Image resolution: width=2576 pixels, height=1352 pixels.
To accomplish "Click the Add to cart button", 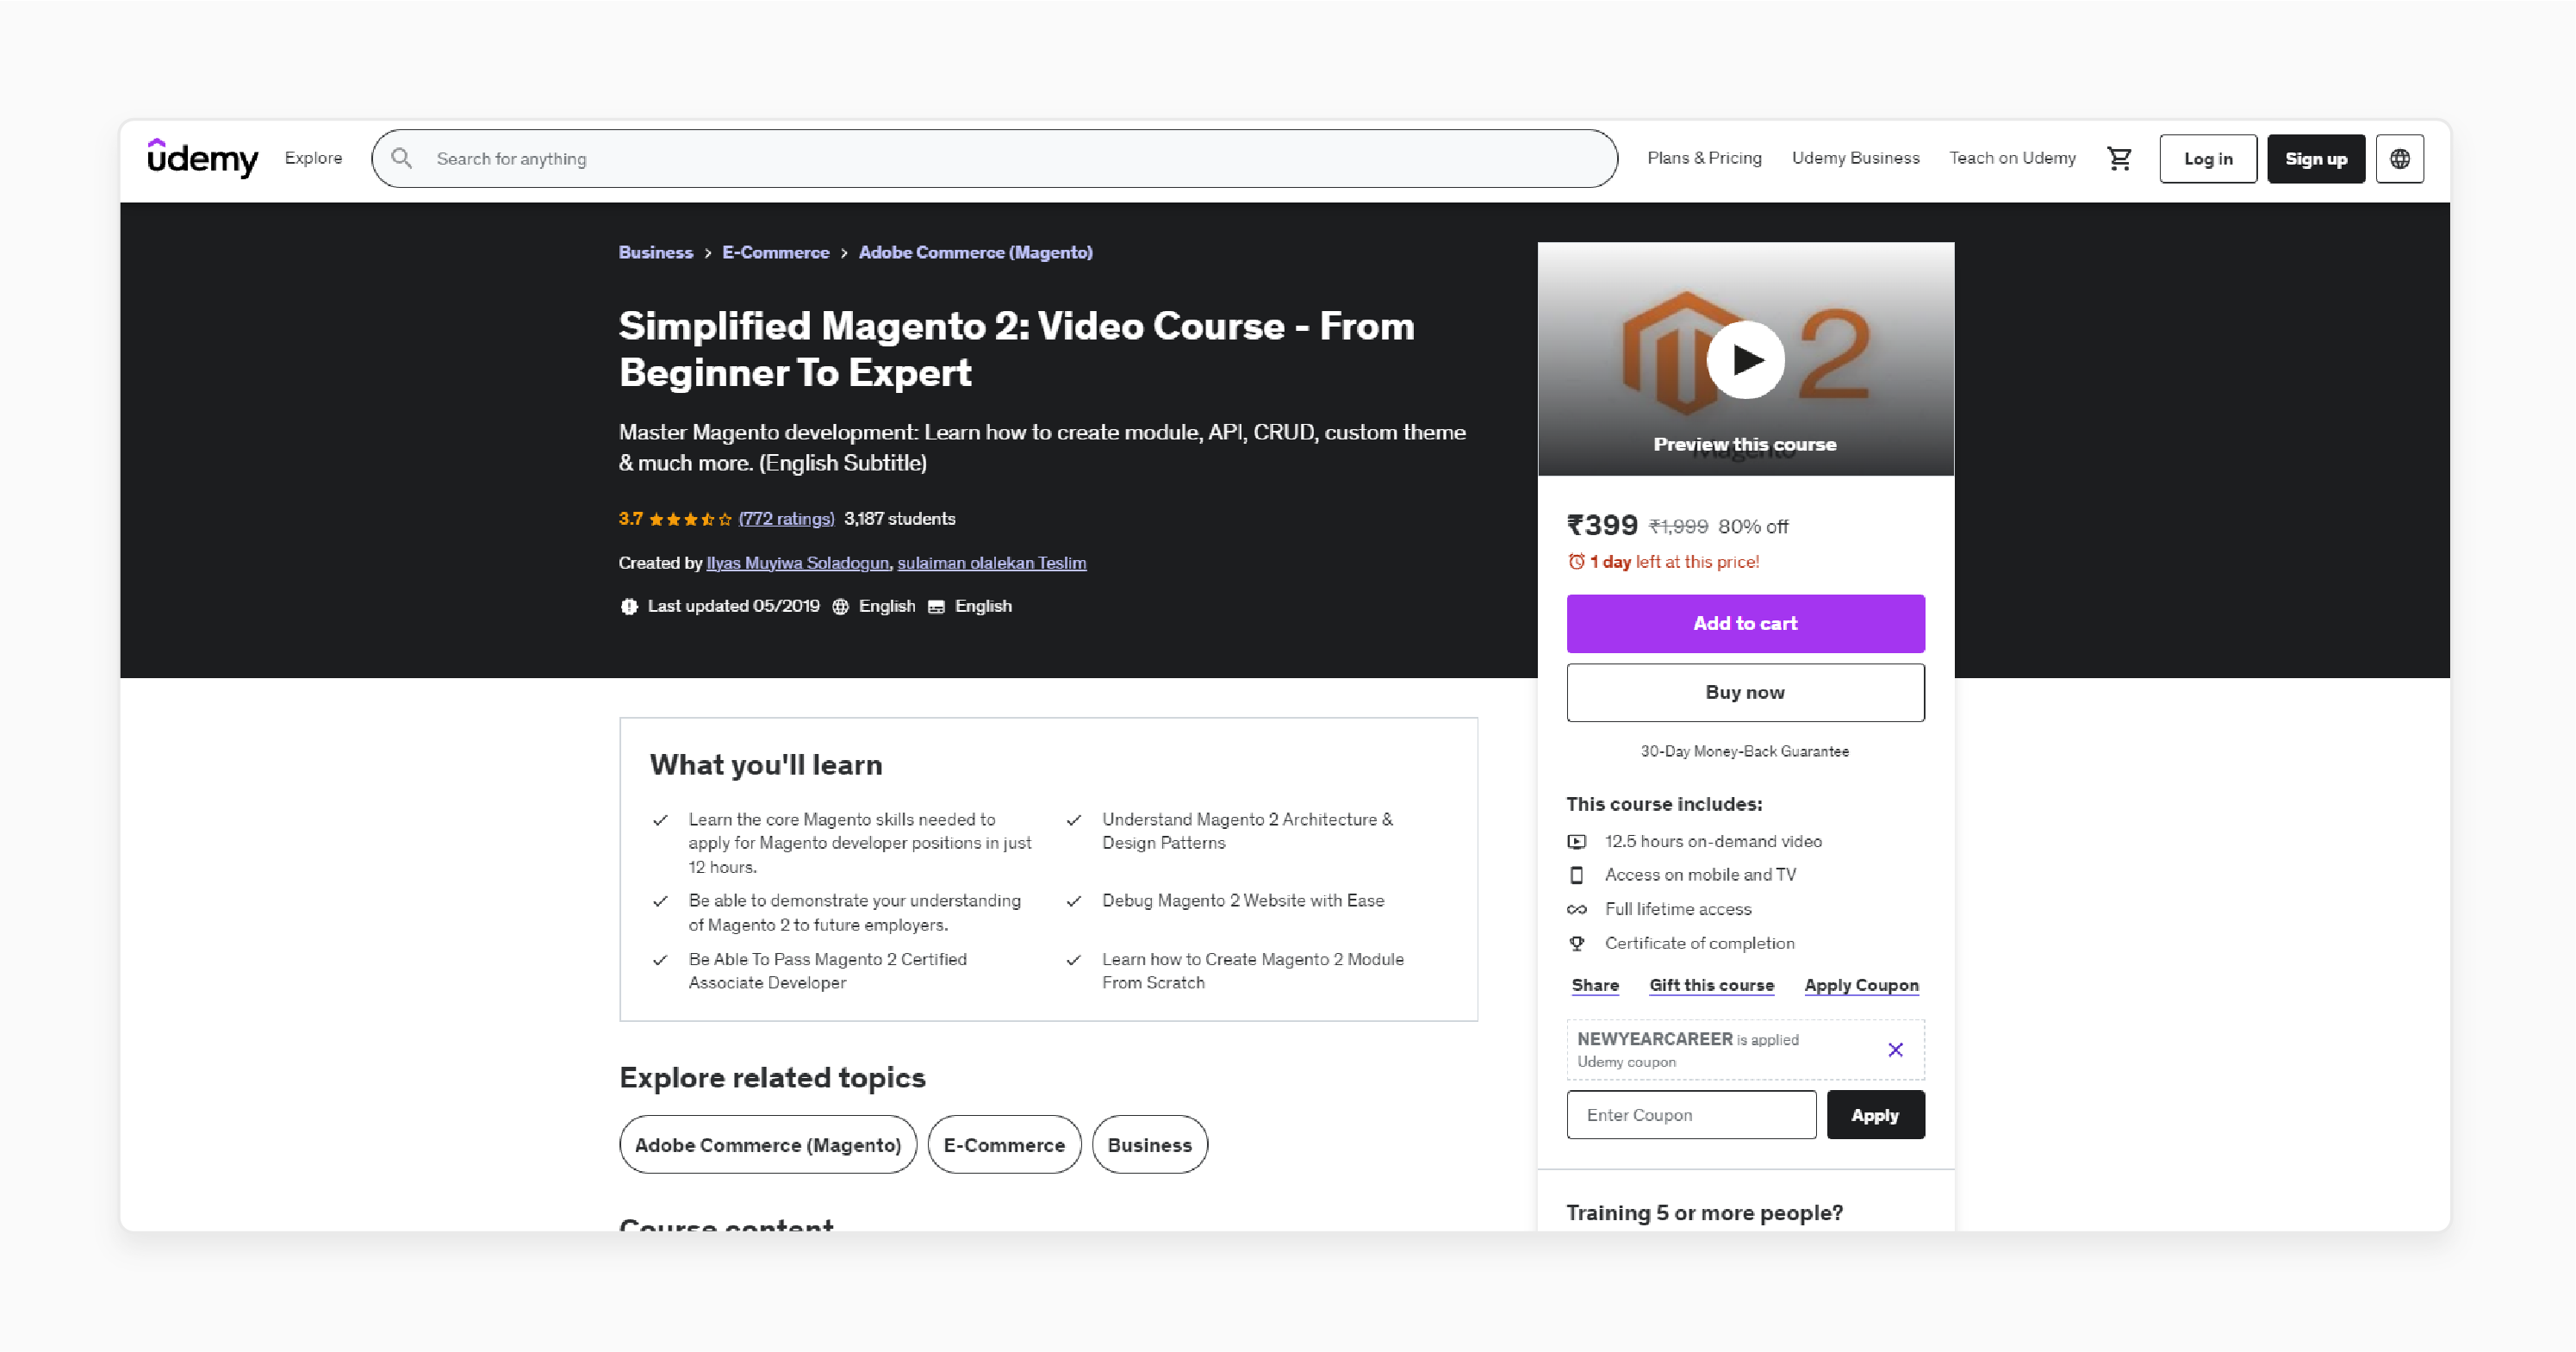I will point(1746,622).
